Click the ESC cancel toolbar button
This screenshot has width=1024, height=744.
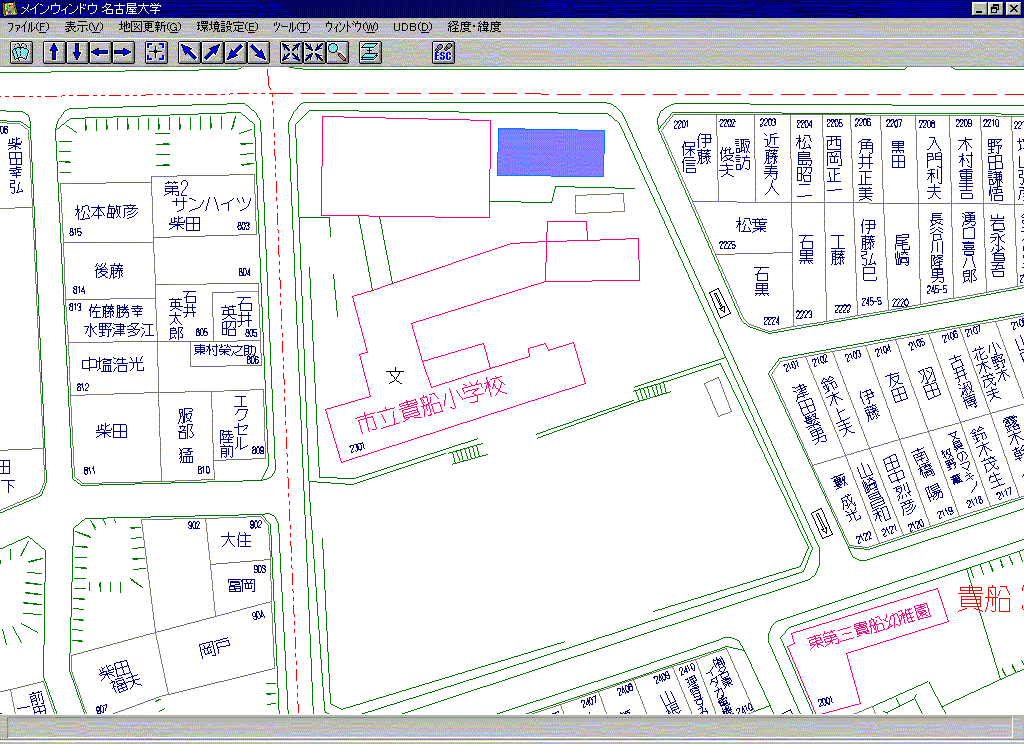(444, 53)
